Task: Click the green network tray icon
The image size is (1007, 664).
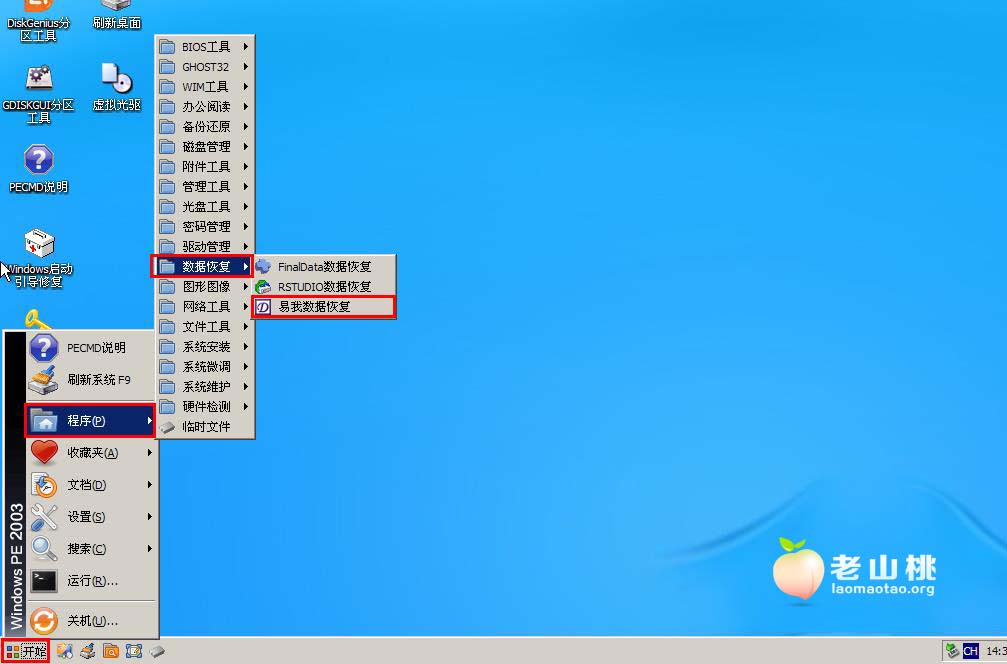Action: (952, 651)
